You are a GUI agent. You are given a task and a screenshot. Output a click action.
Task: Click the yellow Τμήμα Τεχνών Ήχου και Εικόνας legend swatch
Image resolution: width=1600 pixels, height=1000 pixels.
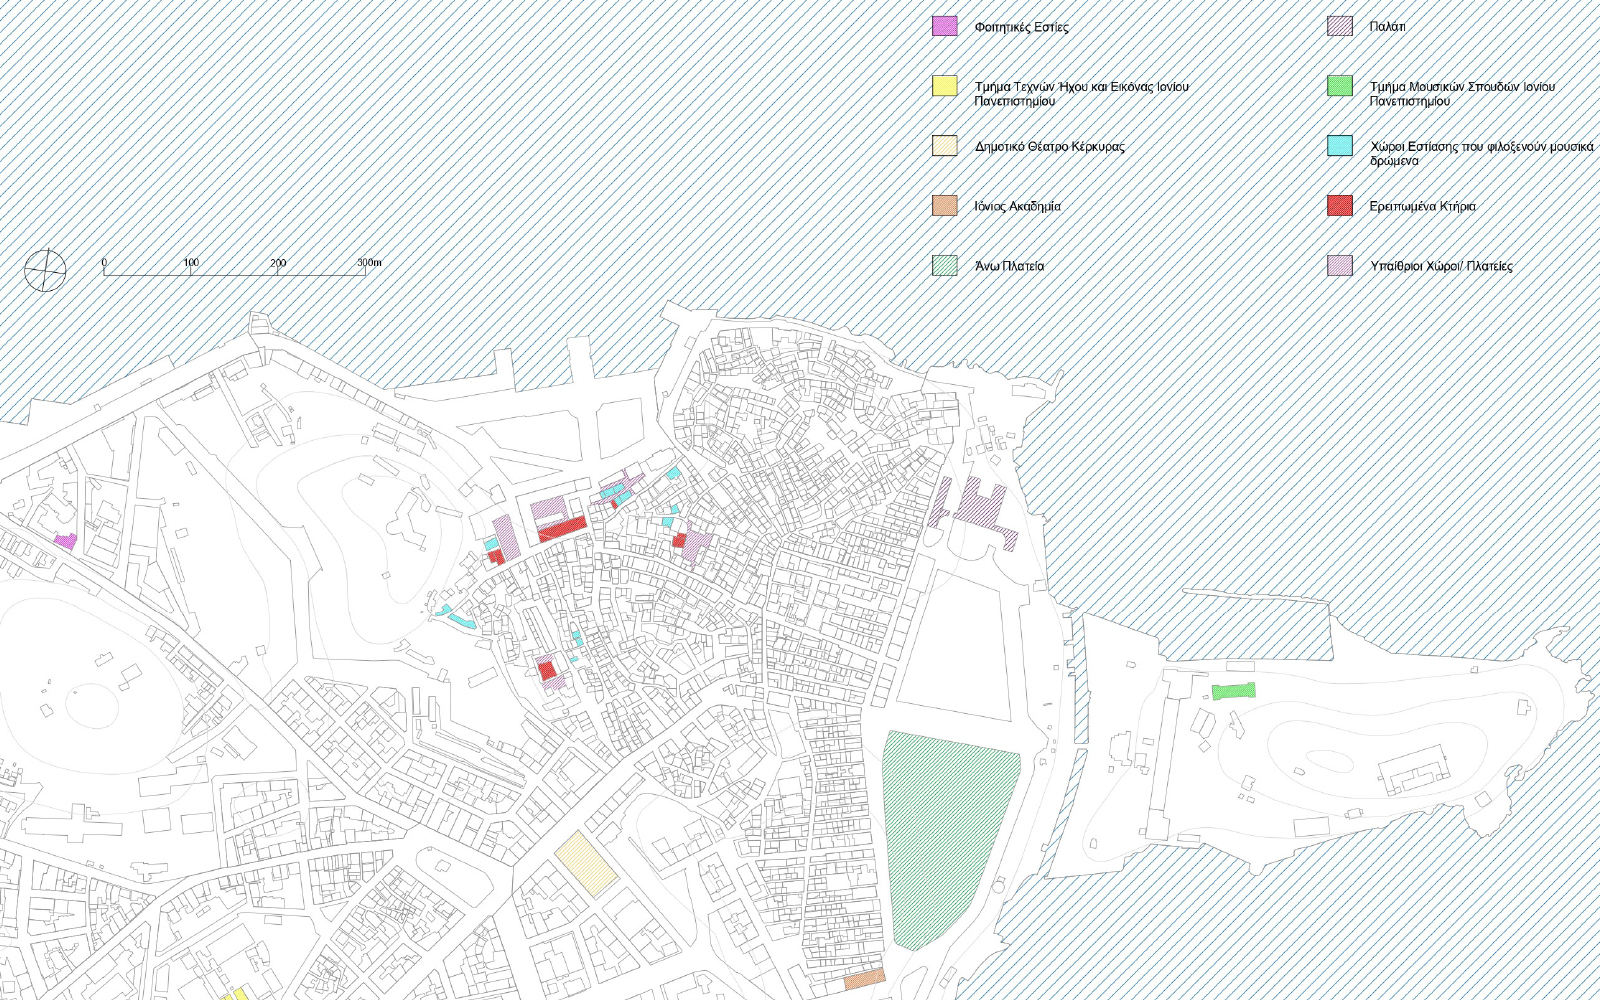[945, 86]
